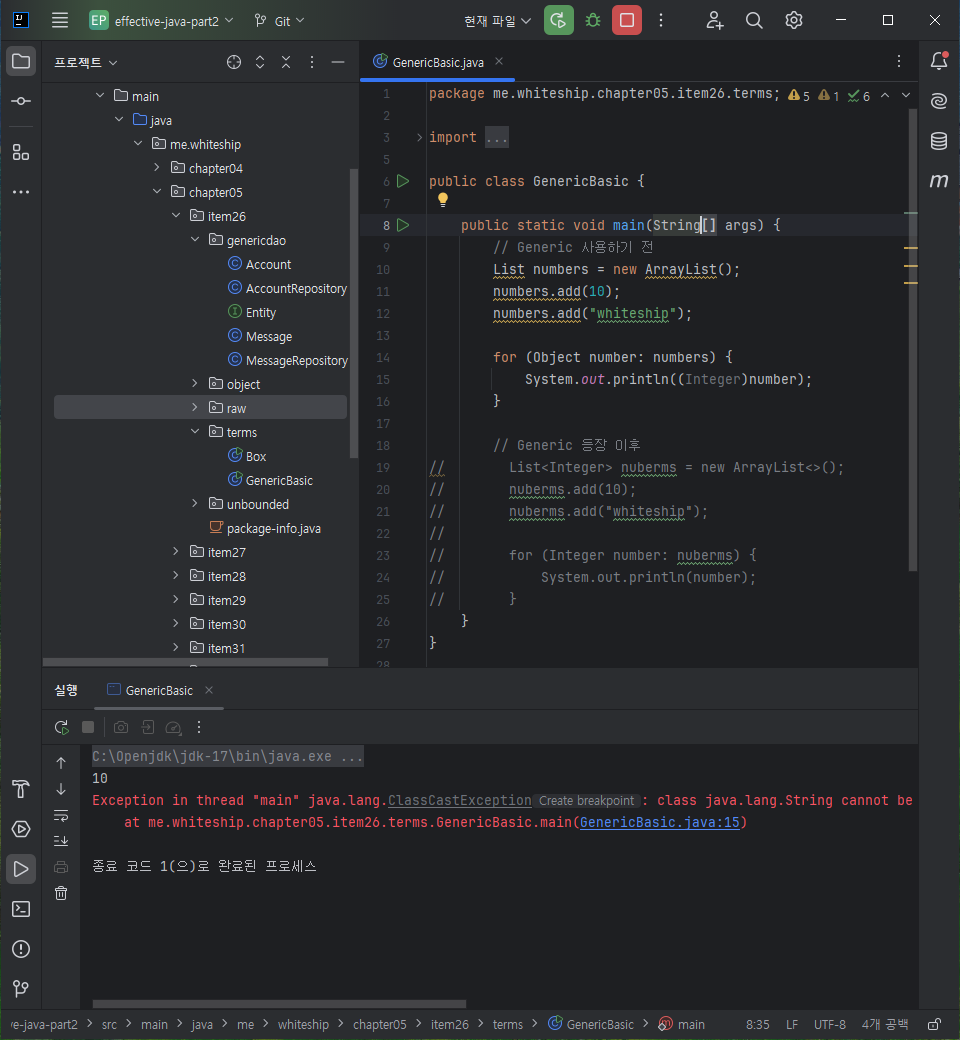Viewport: 960px width, 1040px height.
Task: Open the Git dropdown menu
Action: click(279, 21)
